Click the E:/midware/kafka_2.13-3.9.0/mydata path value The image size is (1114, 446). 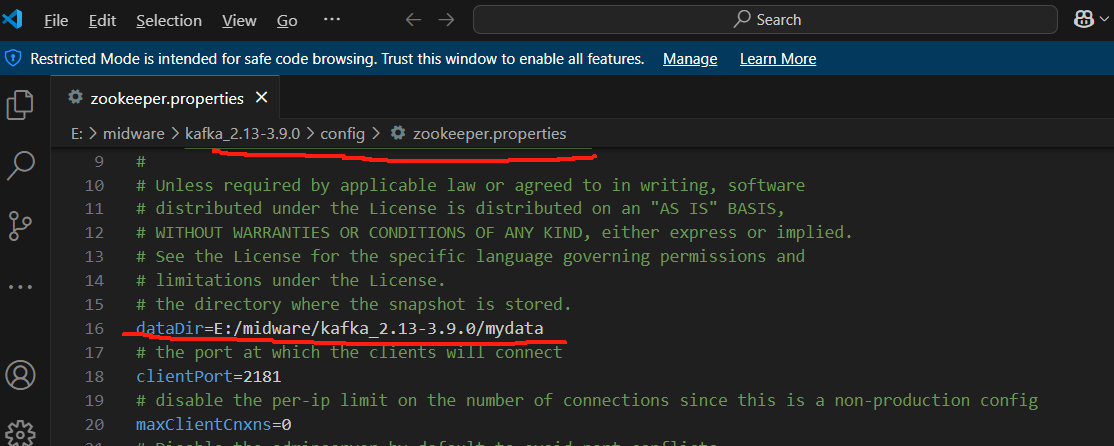click(x=379, y=328)
